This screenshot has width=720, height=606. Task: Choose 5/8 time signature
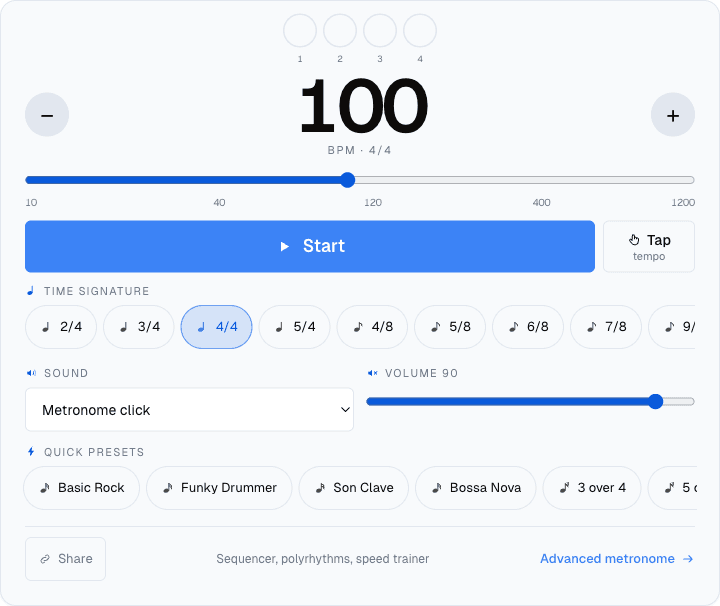coord(450,327)
